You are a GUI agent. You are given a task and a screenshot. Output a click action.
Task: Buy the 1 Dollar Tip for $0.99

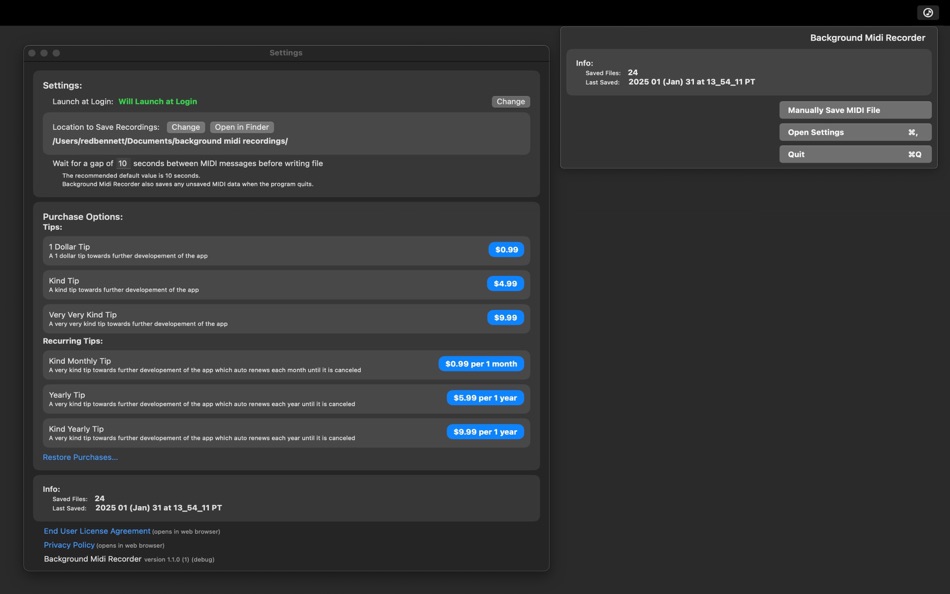(507, 250)
